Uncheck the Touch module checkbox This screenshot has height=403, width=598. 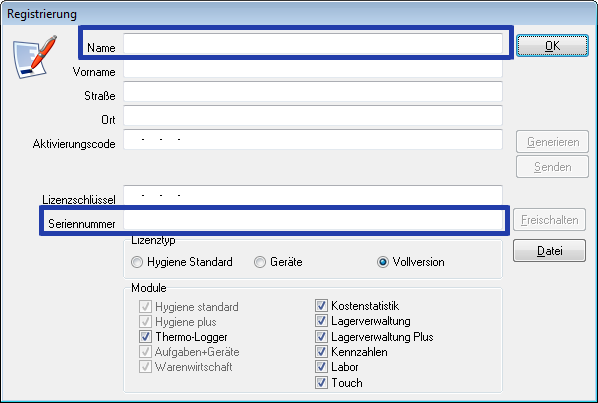(x=321, y=382)
